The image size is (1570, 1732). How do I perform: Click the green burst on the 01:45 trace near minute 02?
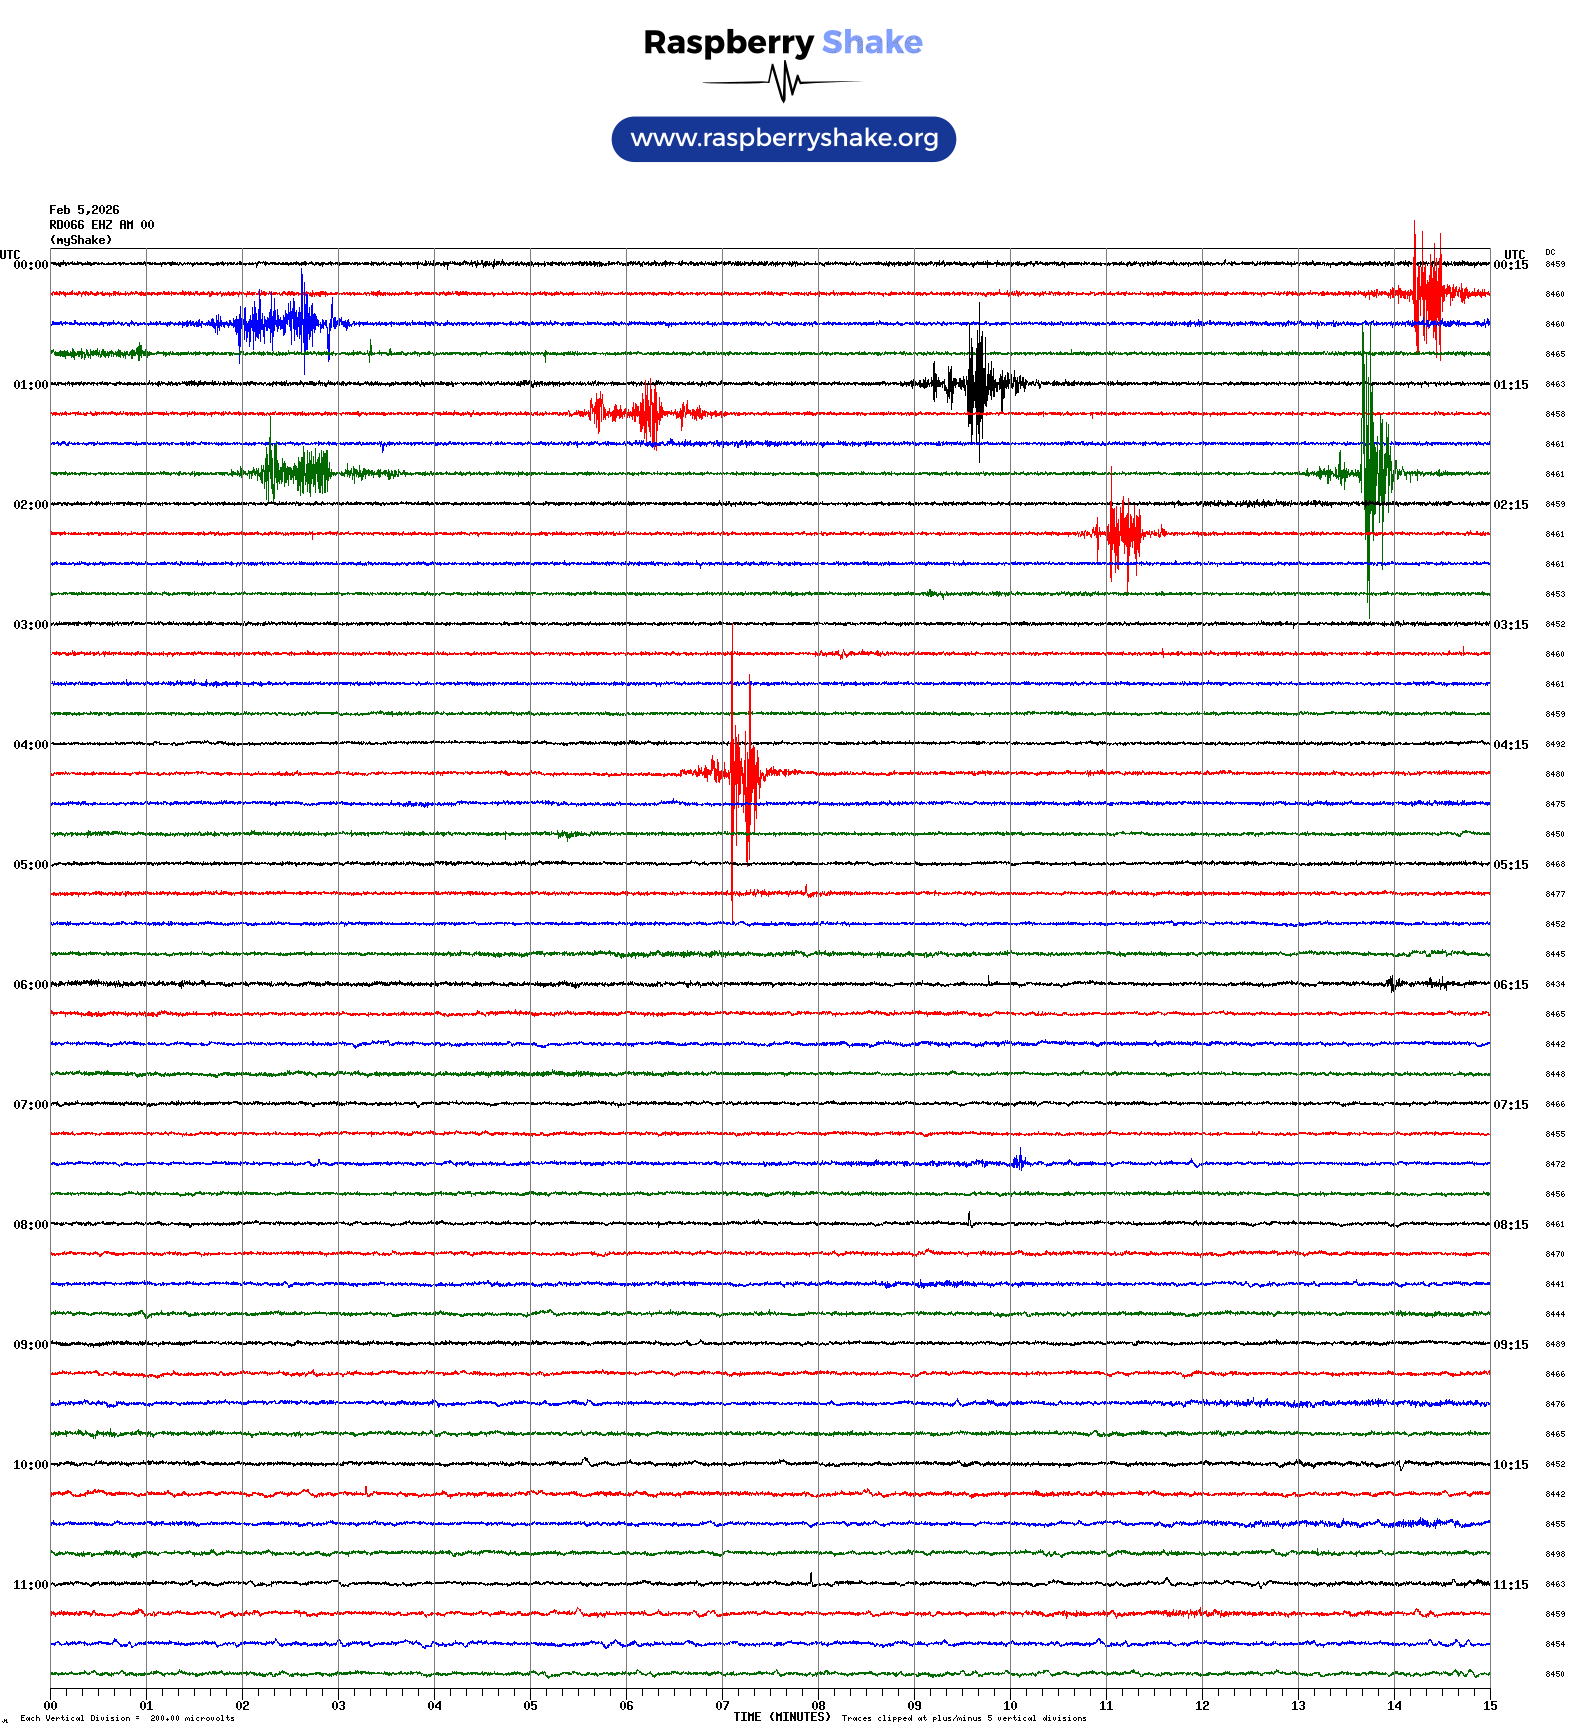(295, 472)
